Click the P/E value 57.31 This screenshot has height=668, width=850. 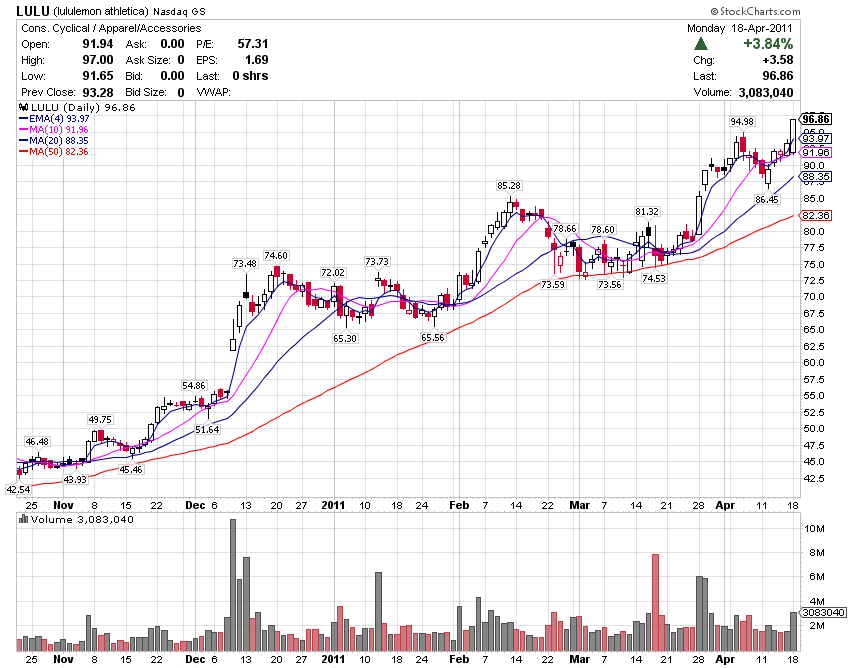point(253,44)
